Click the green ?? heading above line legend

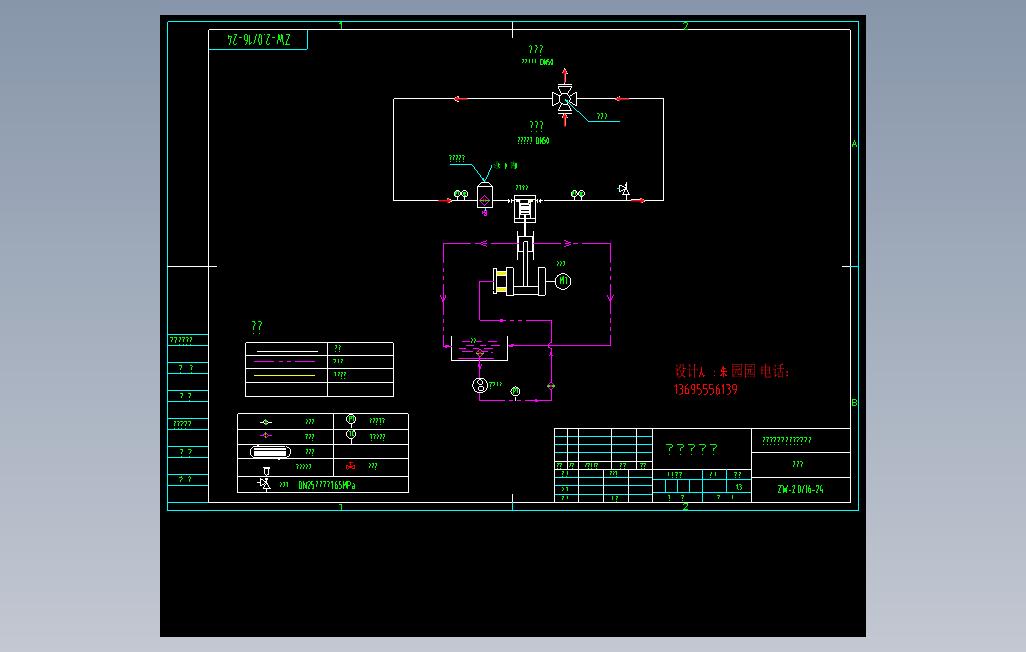click(x=257, y=326)
